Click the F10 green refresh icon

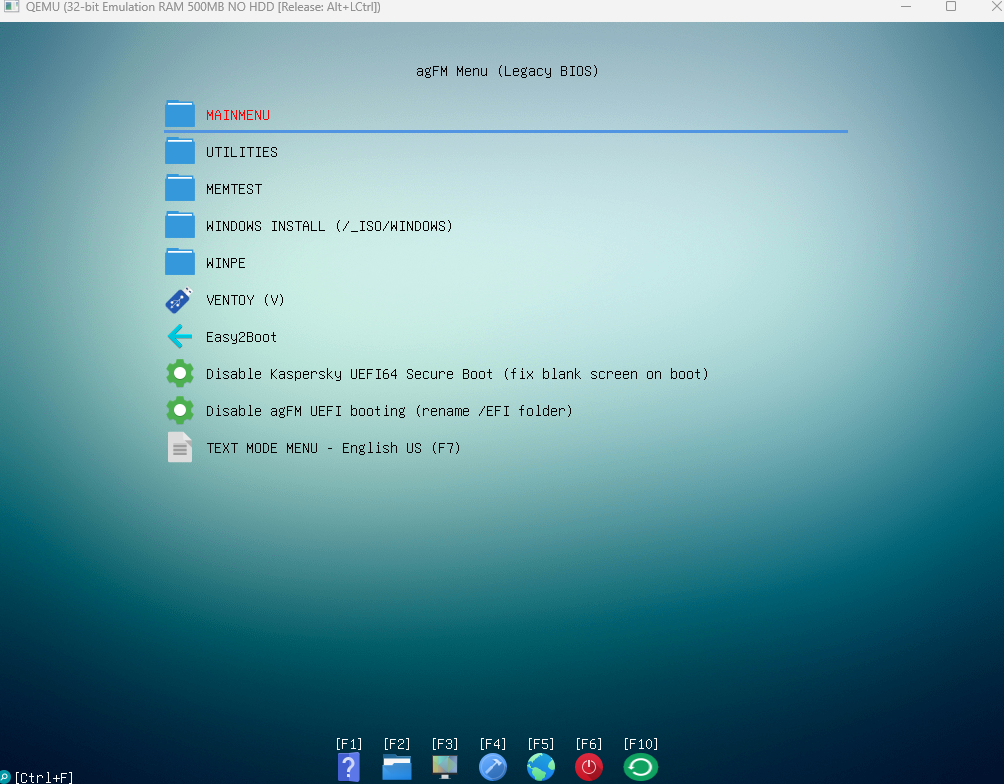point(641,767)
